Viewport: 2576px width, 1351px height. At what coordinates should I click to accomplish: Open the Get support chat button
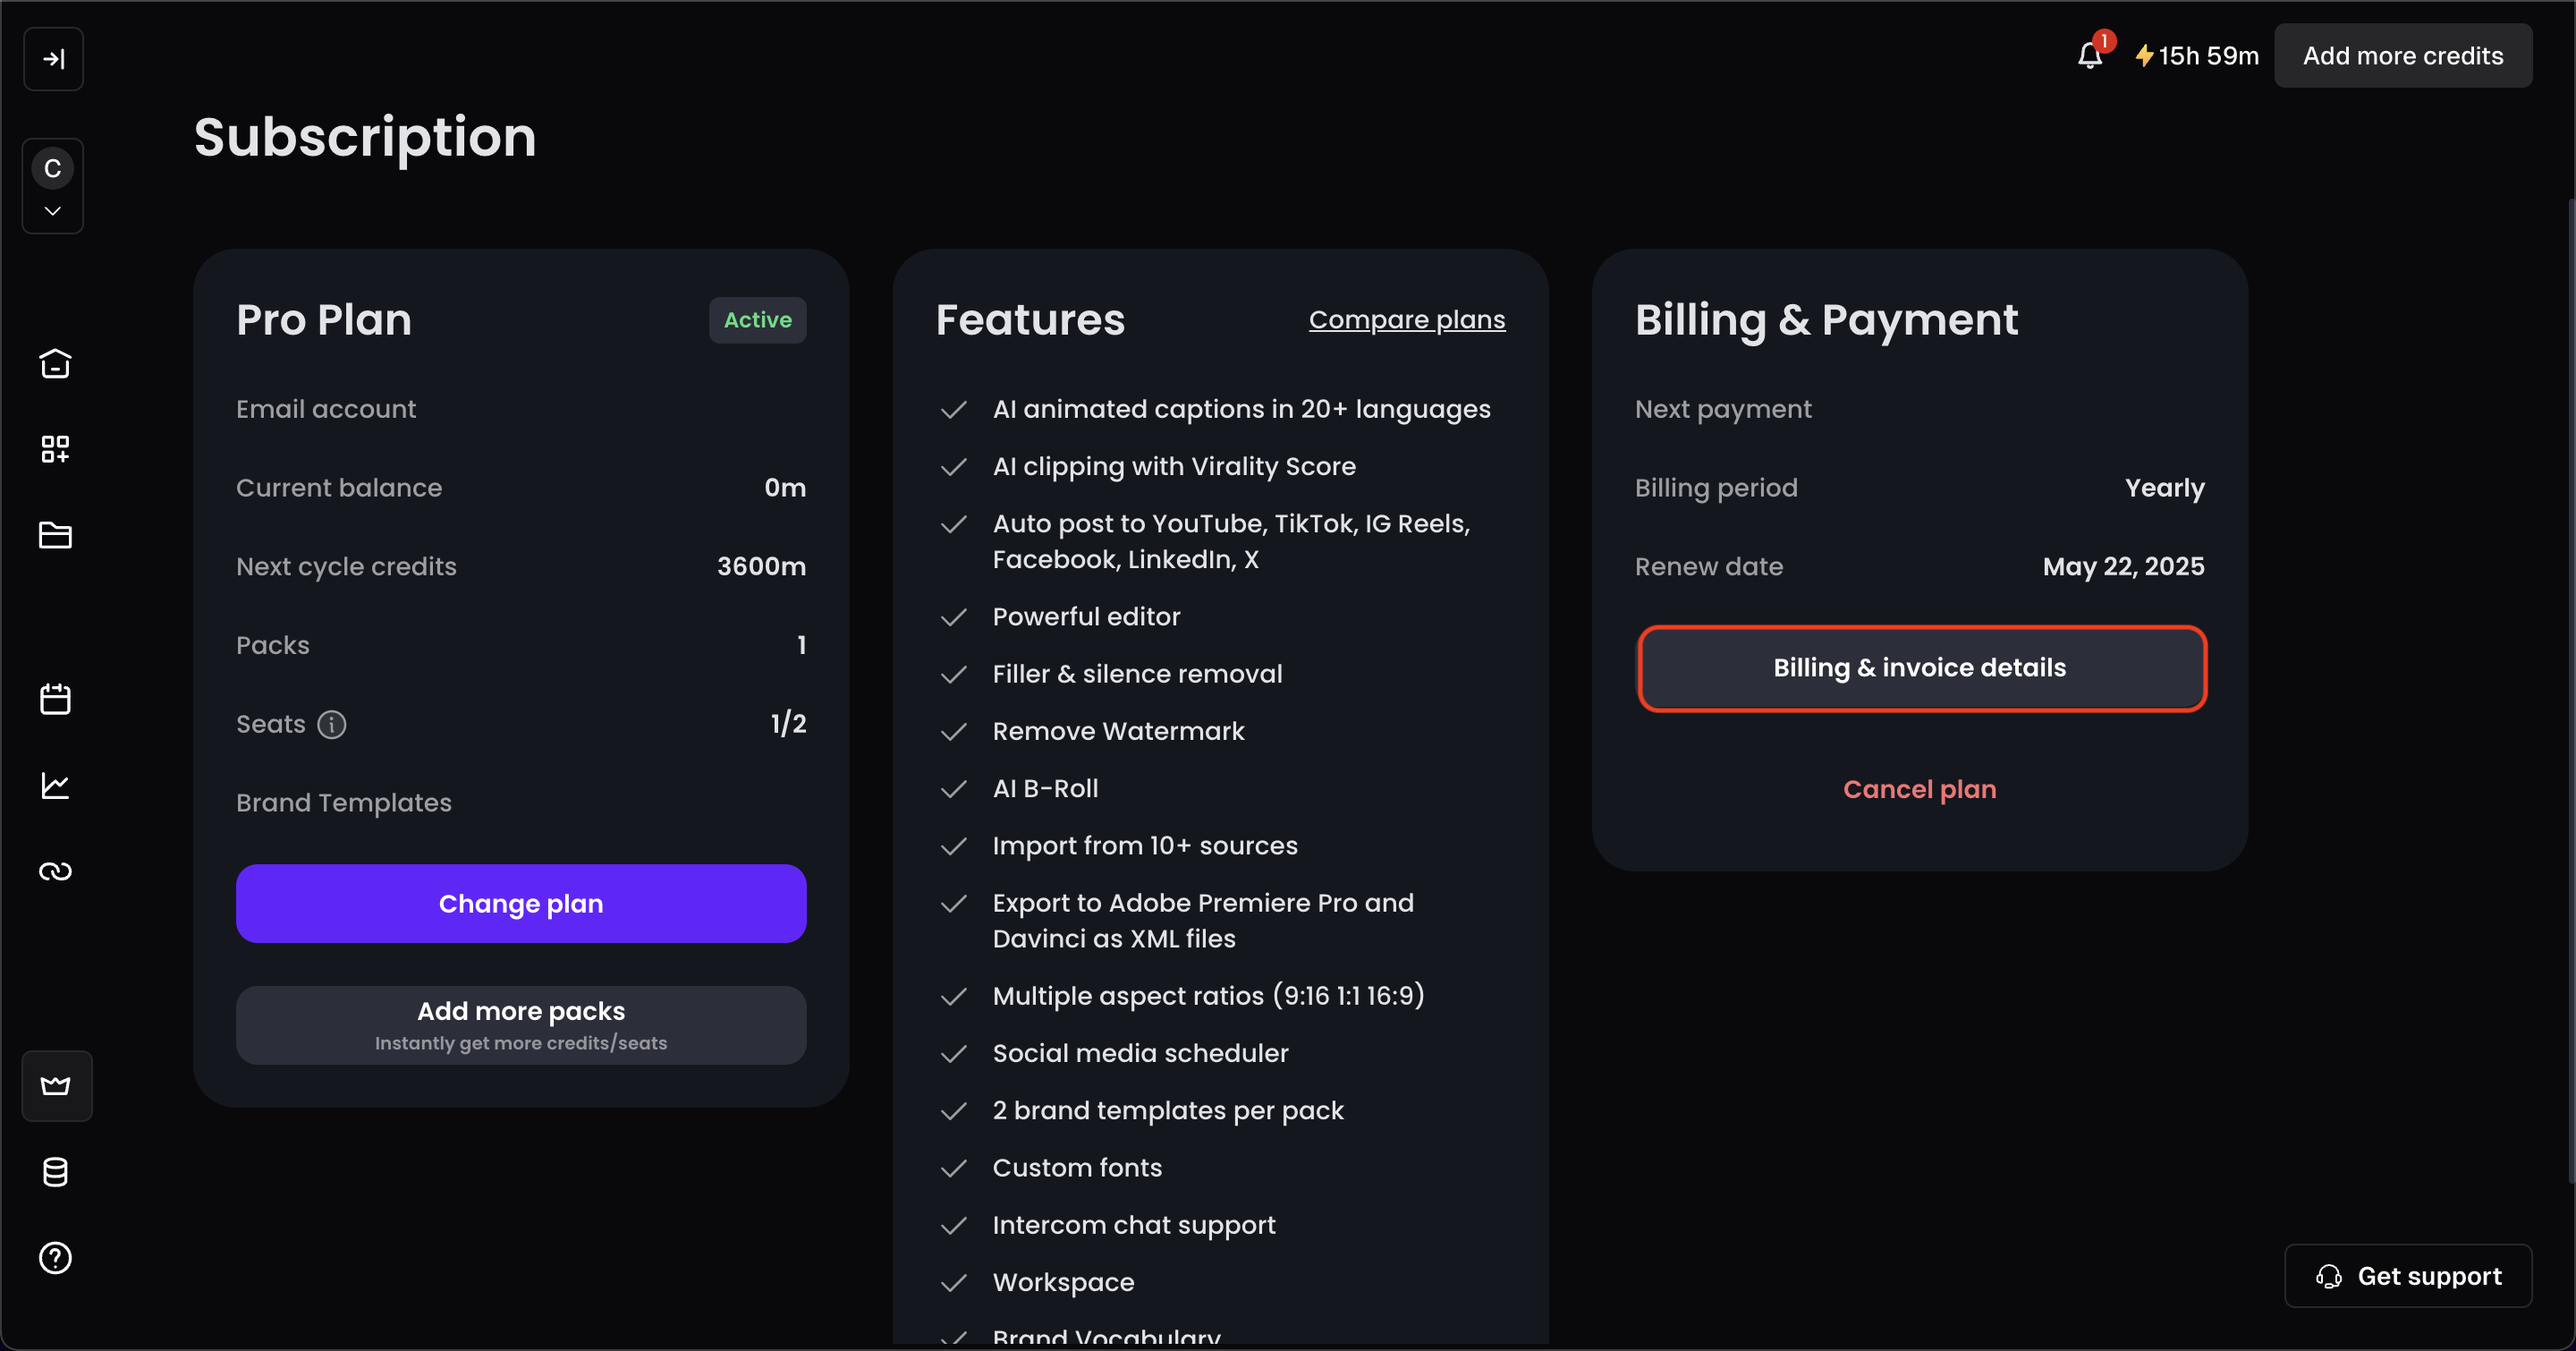coord(2408,1276)
